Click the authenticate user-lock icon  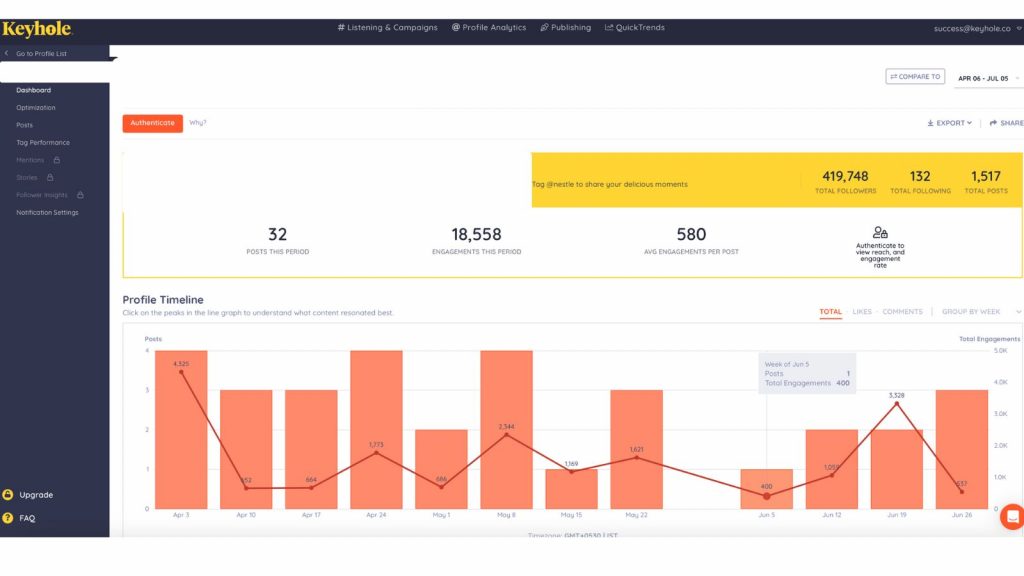point(880,232)
